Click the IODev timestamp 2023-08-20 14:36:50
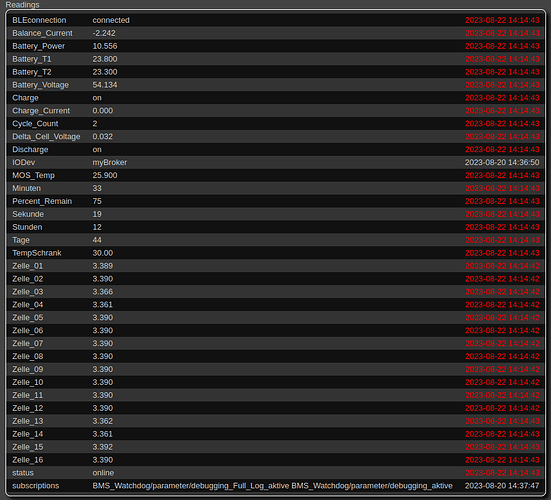This screenshot has width=551, height=500. point(502,162)
